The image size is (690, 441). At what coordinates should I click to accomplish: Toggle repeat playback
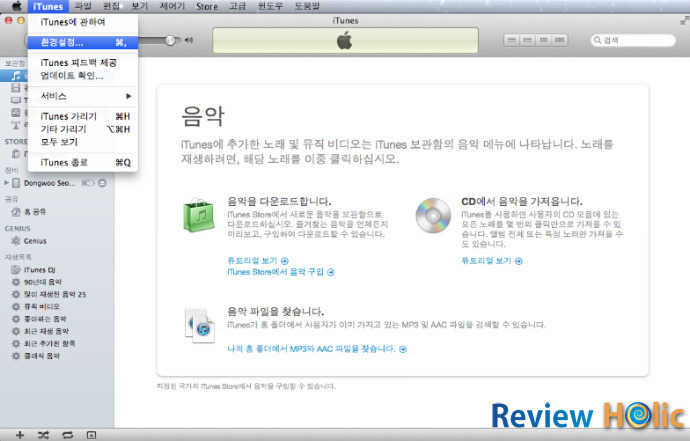[x=67, y=435]
